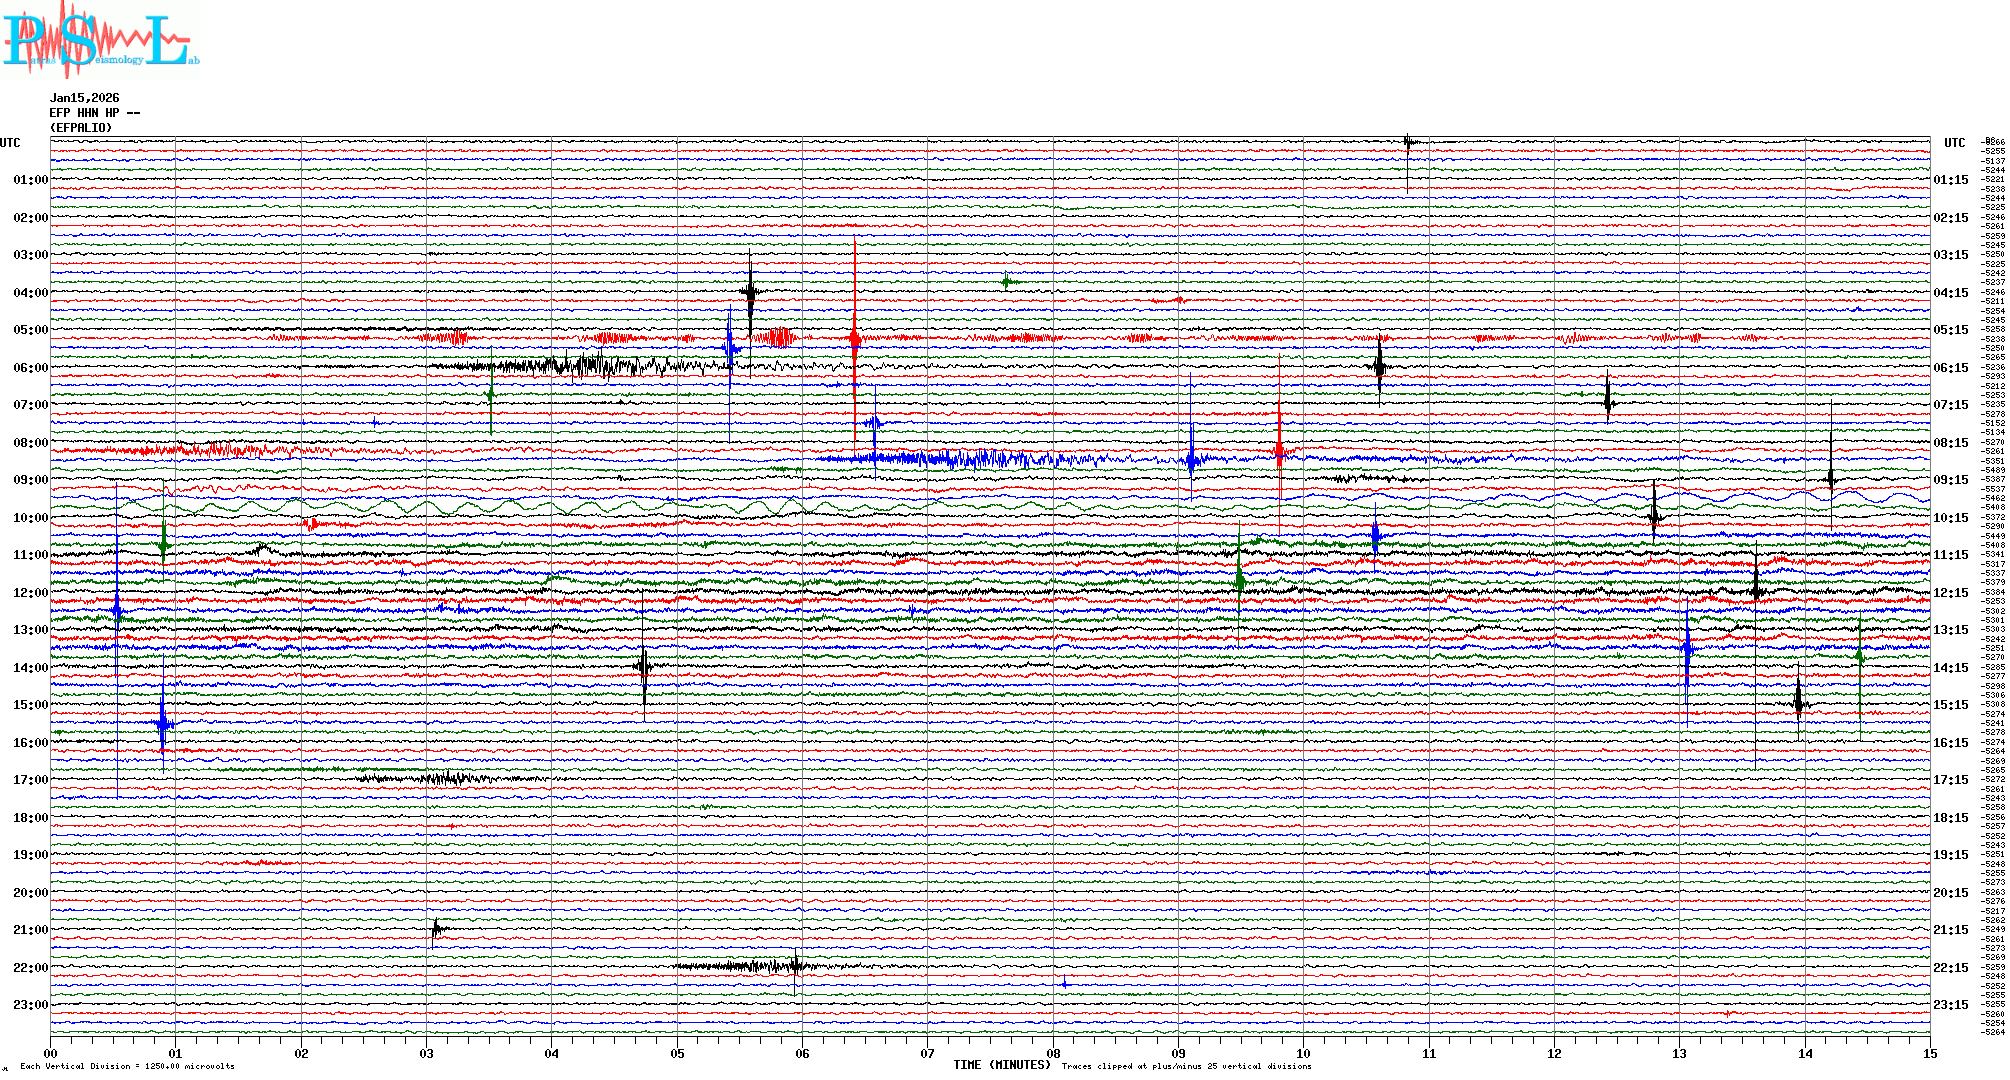Click the TIME (MINUTES) axis title

(1002, 1065)
